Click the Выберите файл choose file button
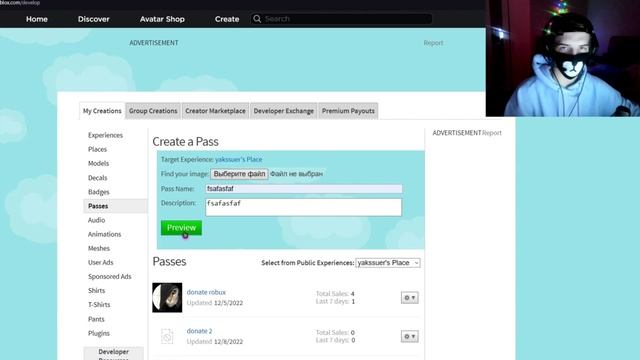Viewport: 640px width, 360px height. tap(239, 174)
